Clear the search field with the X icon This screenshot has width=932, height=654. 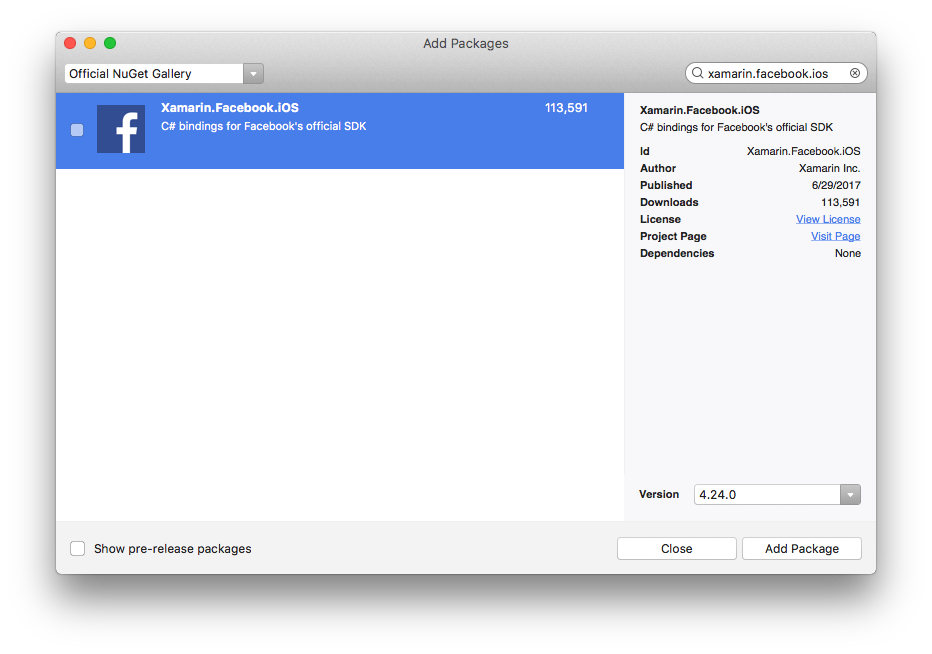[x=855, y=73]
